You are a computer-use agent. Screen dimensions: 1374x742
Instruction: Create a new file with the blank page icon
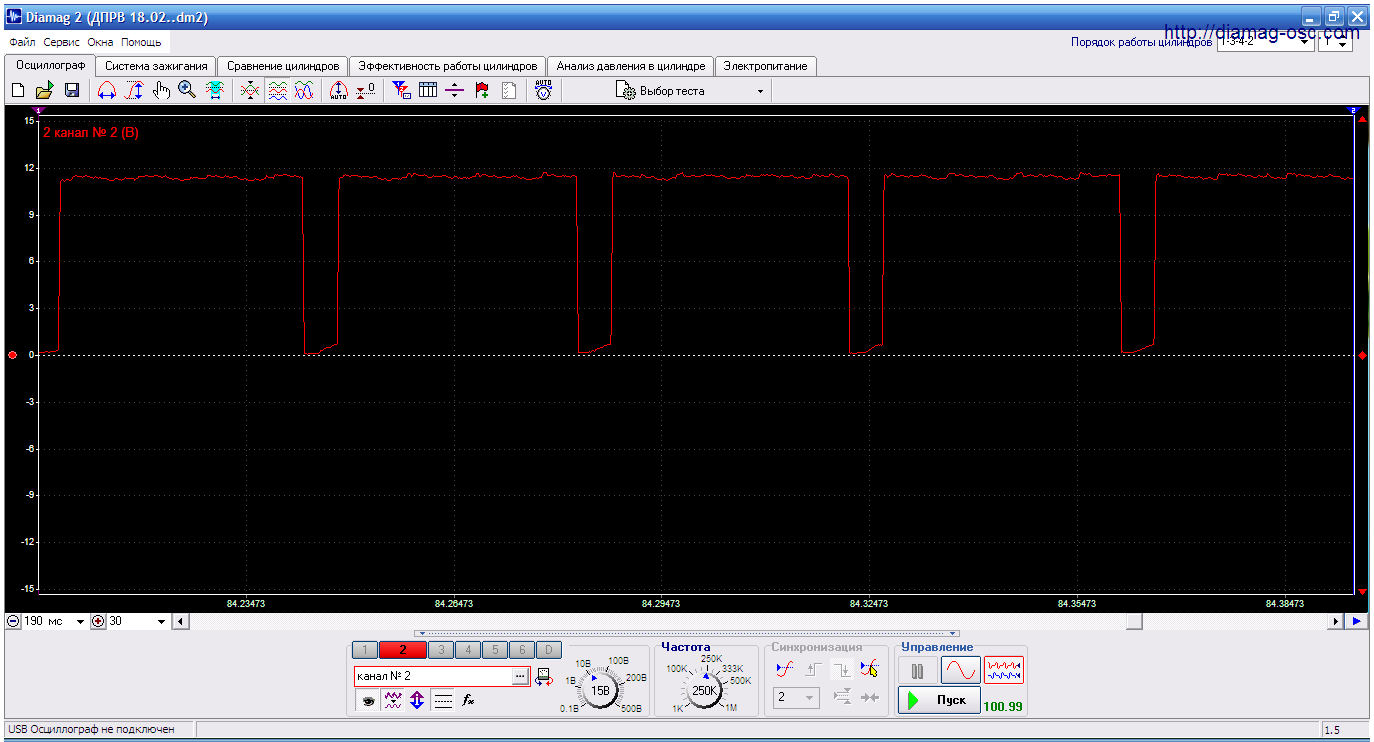point(18,91)
